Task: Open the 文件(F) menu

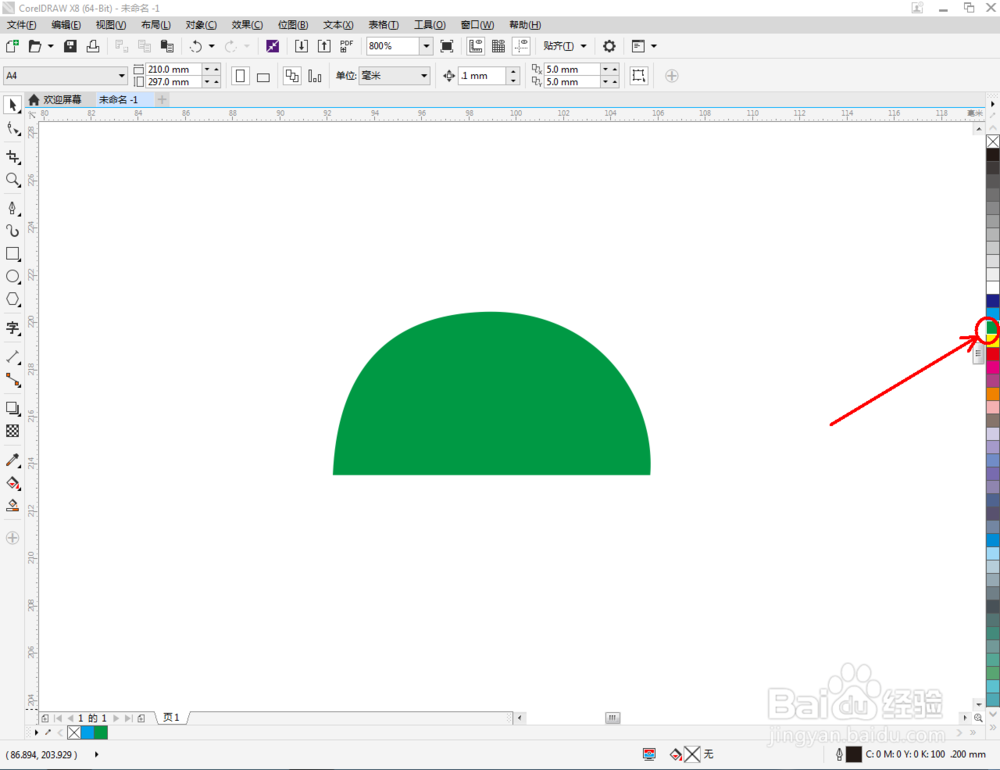Action: click(x=22, y=25)
